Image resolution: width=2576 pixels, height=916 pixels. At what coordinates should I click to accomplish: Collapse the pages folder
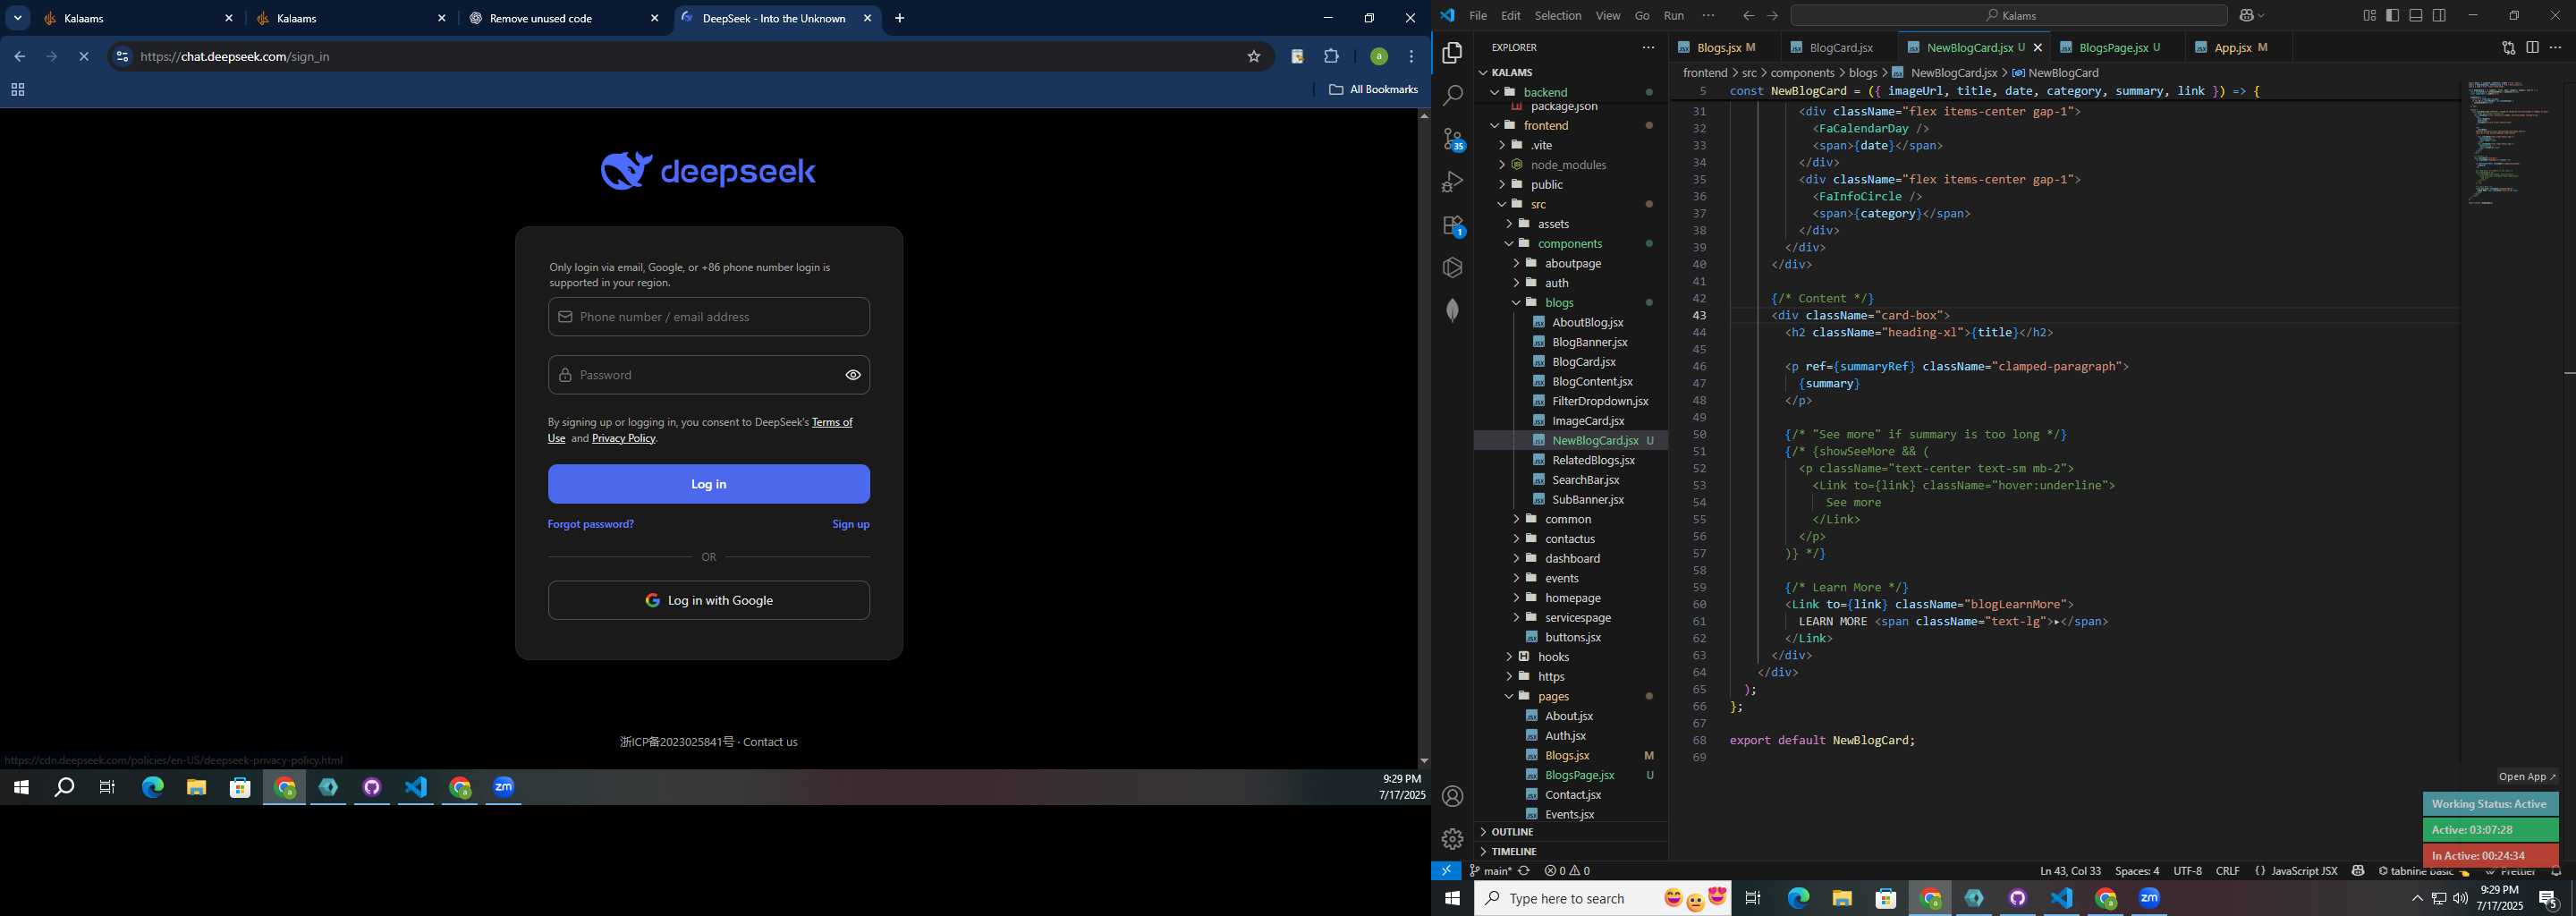pos(1509,697)
